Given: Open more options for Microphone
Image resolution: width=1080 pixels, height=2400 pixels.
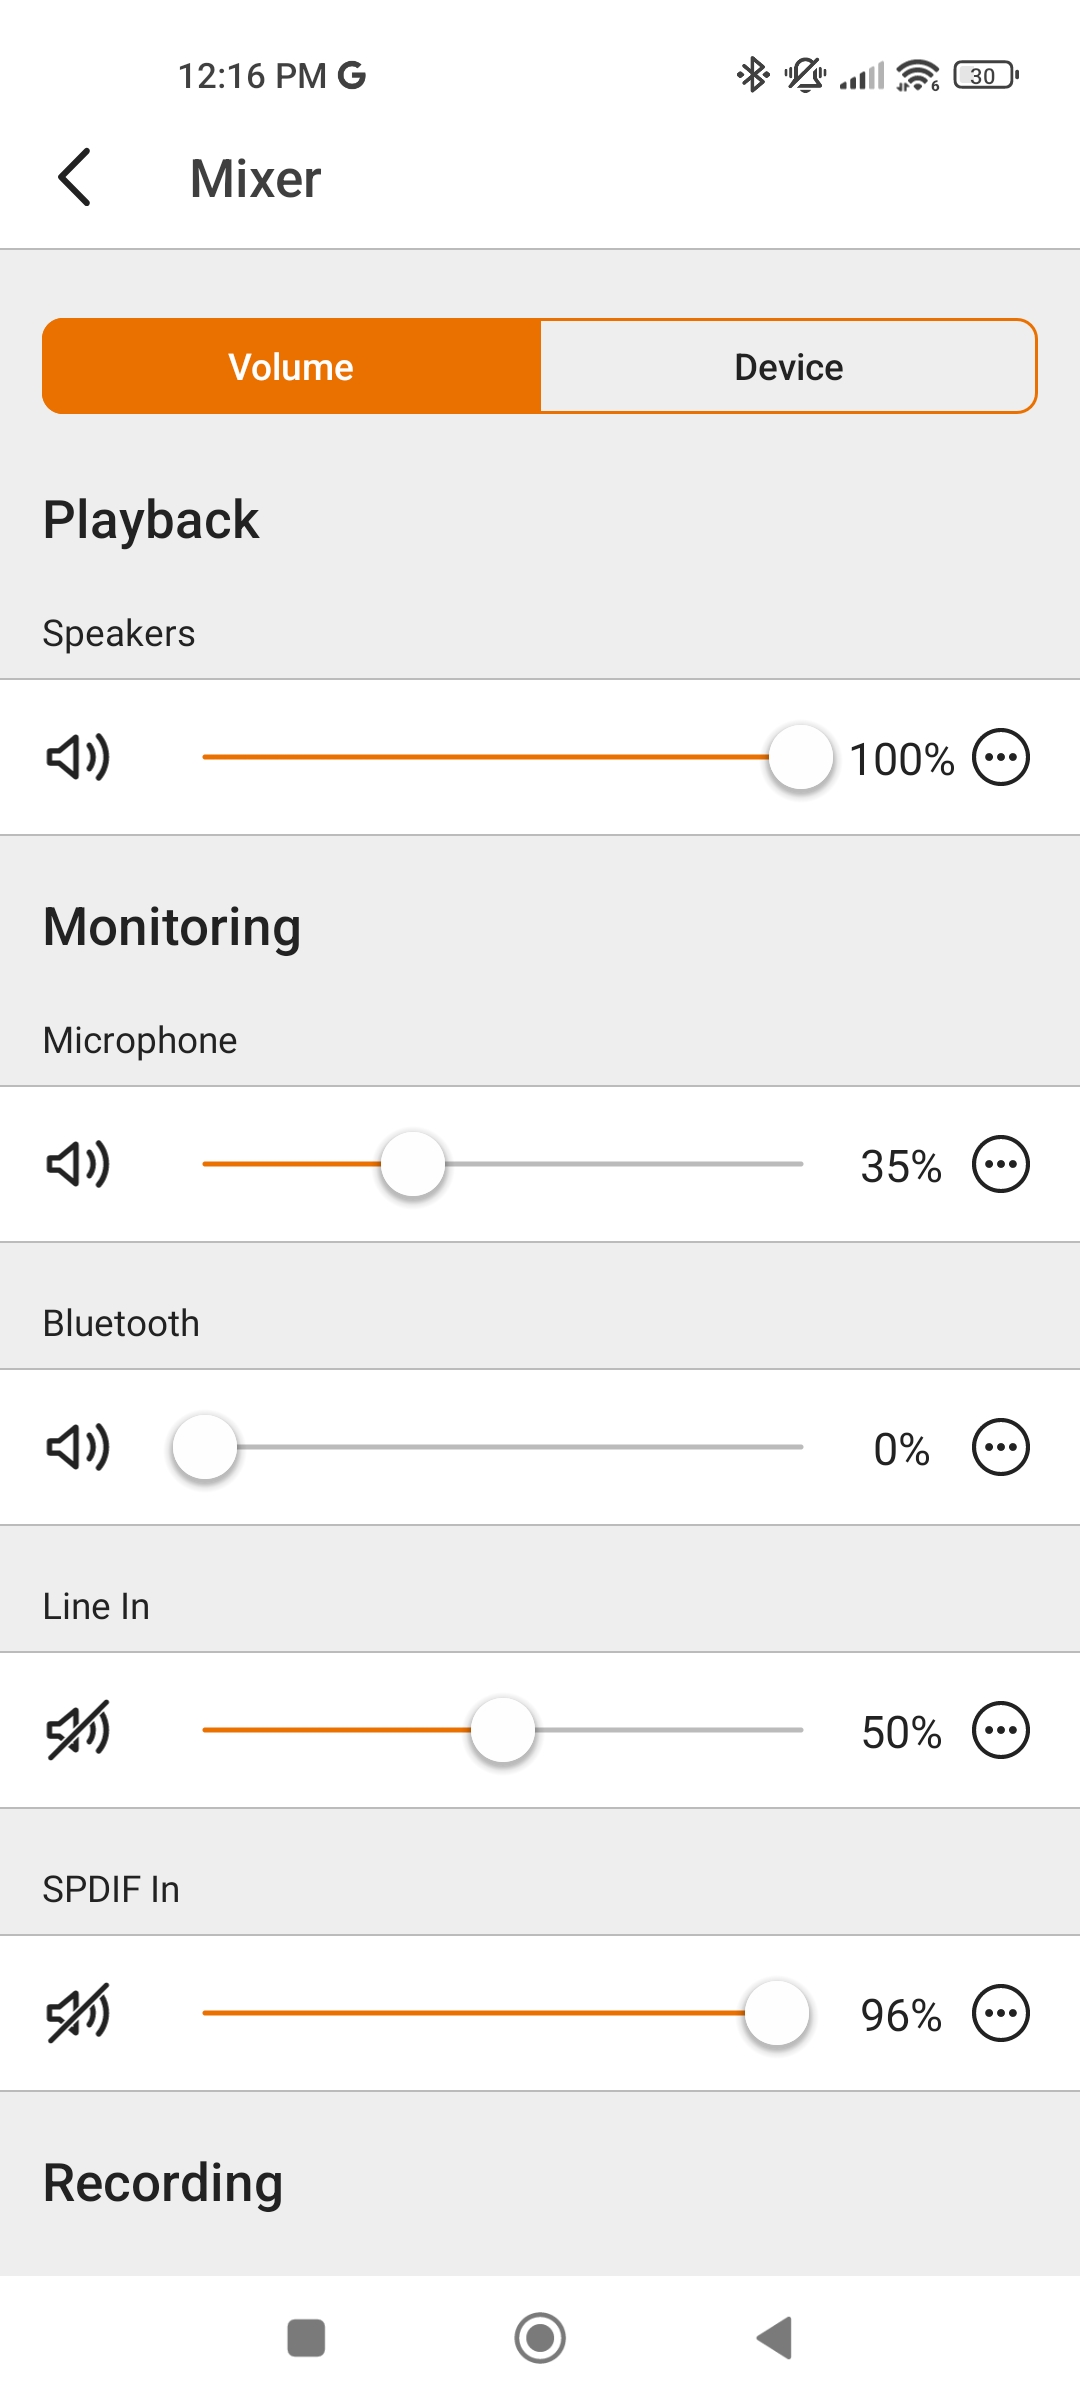Looking at the screenshot, I should (x=1001, y=1164).
